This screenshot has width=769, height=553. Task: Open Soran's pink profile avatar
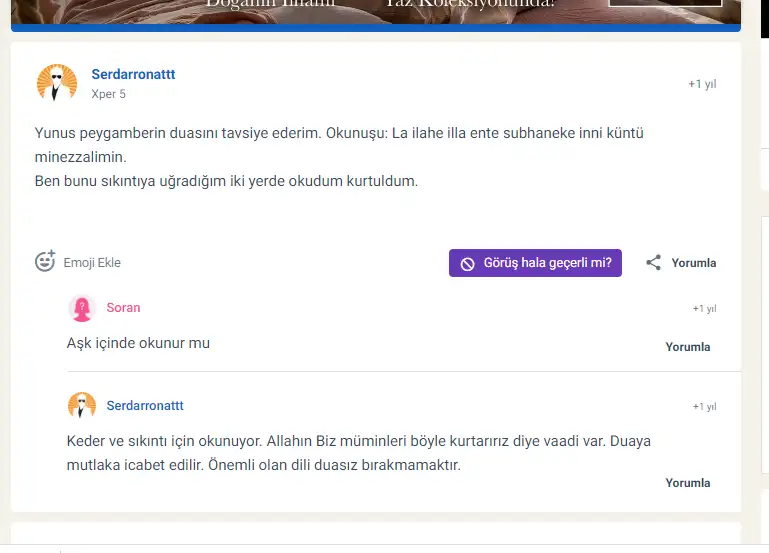(81, 308)
